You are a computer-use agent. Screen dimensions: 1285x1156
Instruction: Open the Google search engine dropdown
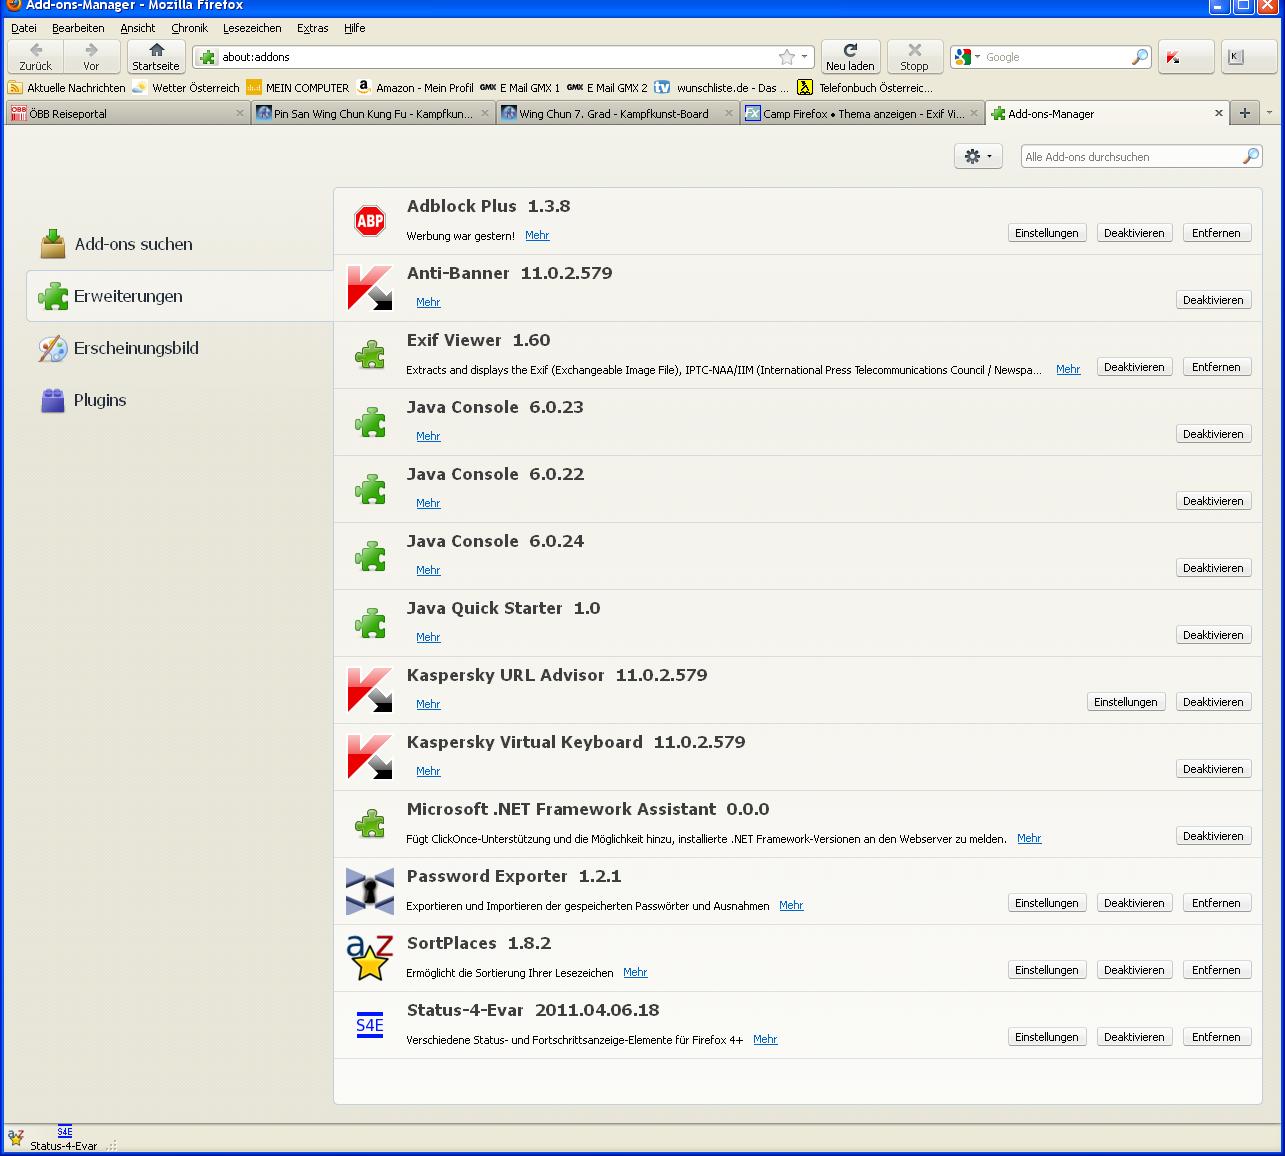click(977, 57)
